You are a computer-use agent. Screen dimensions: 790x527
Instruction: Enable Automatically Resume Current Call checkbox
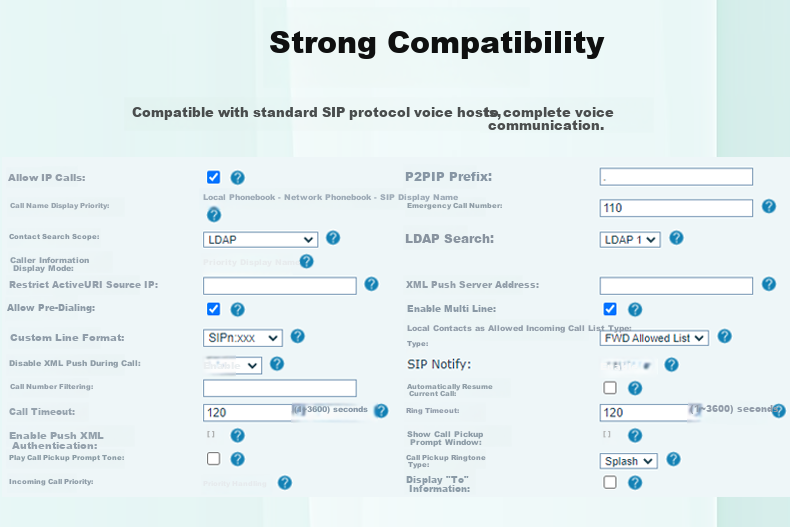610,387
